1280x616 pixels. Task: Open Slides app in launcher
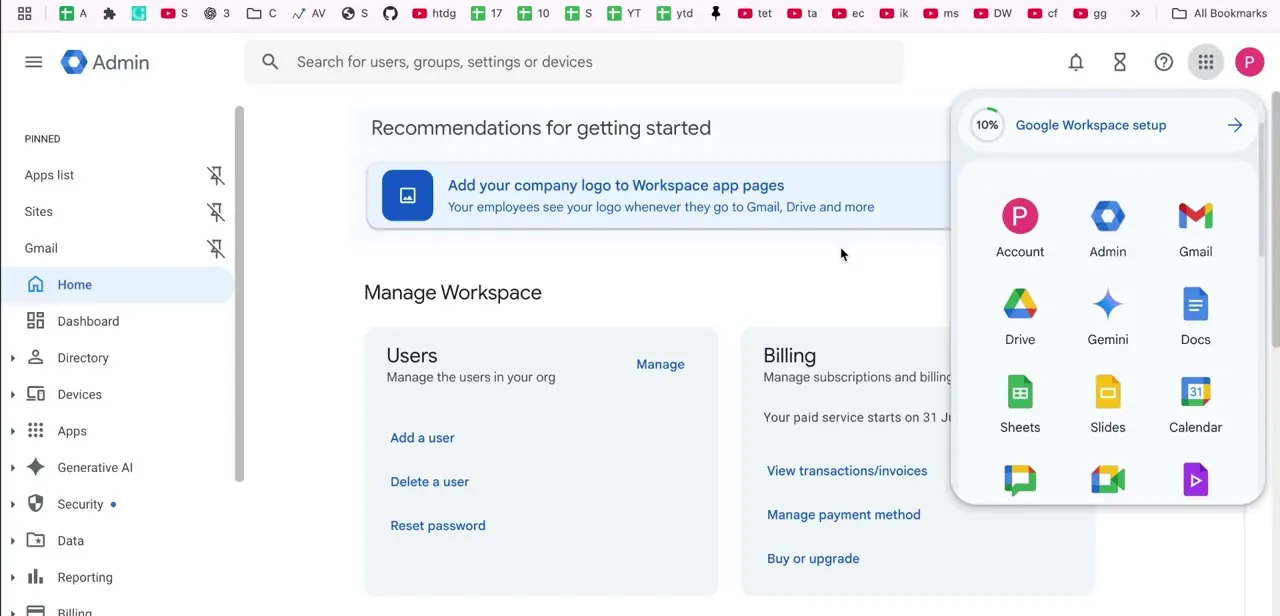pos(1108,405)
